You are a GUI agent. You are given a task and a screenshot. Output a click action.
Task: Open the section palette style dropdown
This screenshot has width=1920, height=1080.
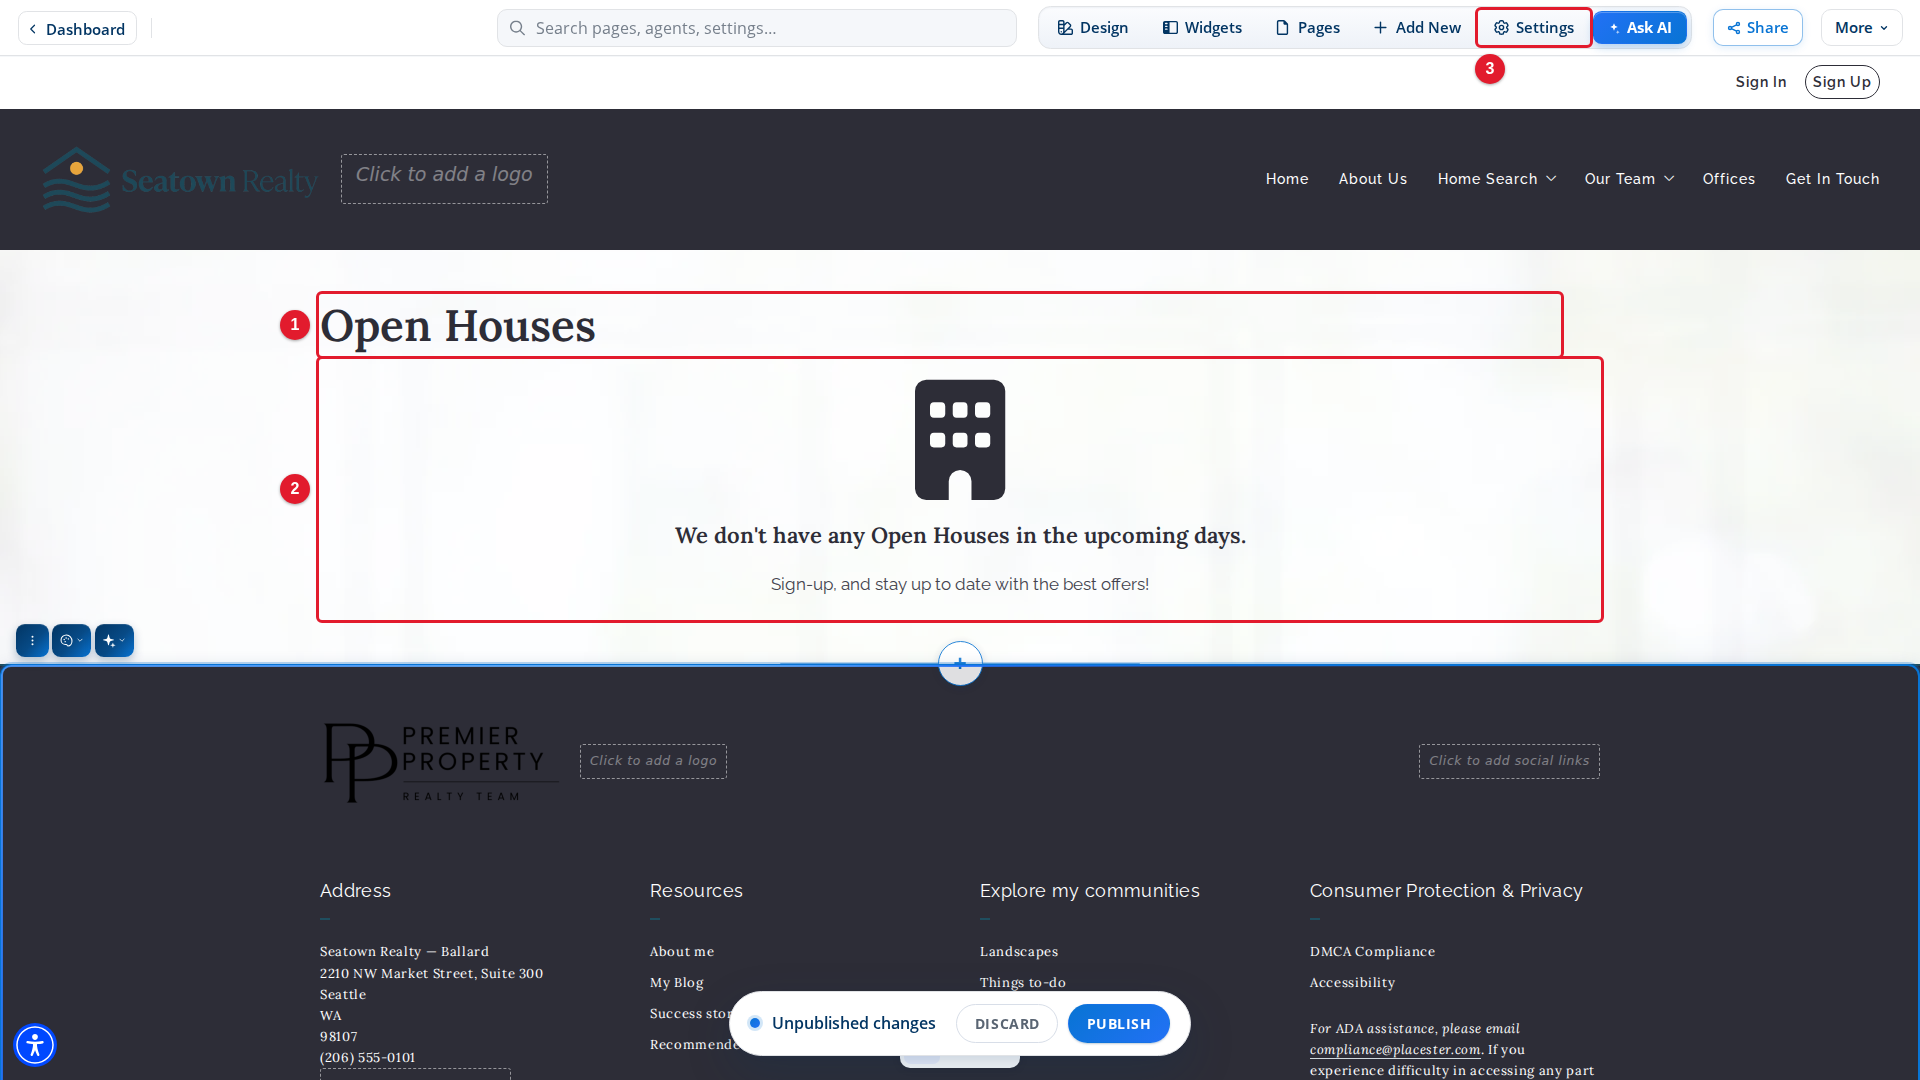click(x=71, y=641)
